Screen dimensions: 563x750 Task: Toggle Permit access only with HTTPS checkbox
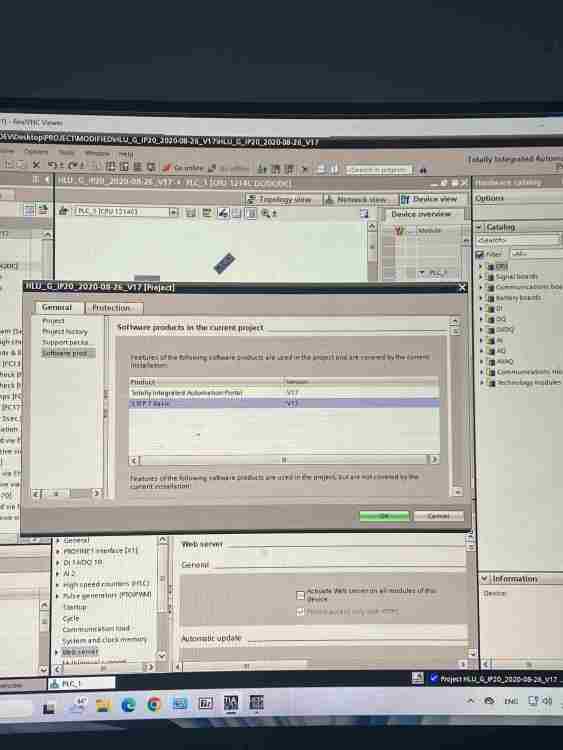coord(300,612)
